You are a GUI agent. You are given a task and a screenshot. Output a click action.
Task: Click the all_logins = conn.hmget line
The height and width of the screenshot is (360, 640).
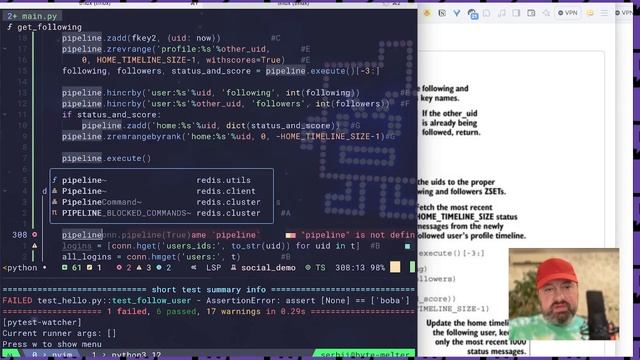[151, 257]
